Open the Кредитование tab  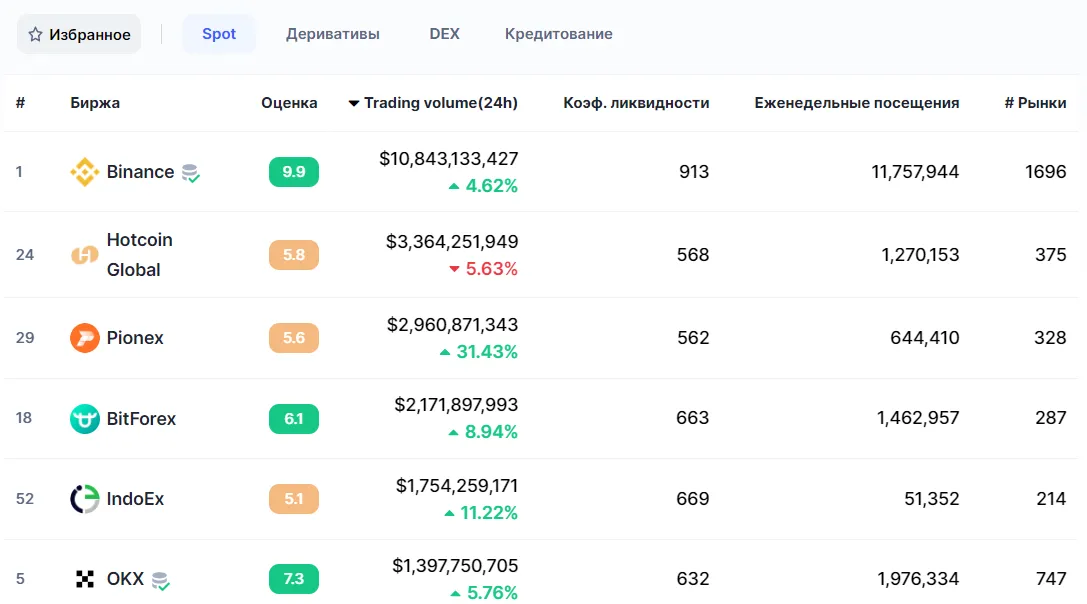[x=559, y=34]
